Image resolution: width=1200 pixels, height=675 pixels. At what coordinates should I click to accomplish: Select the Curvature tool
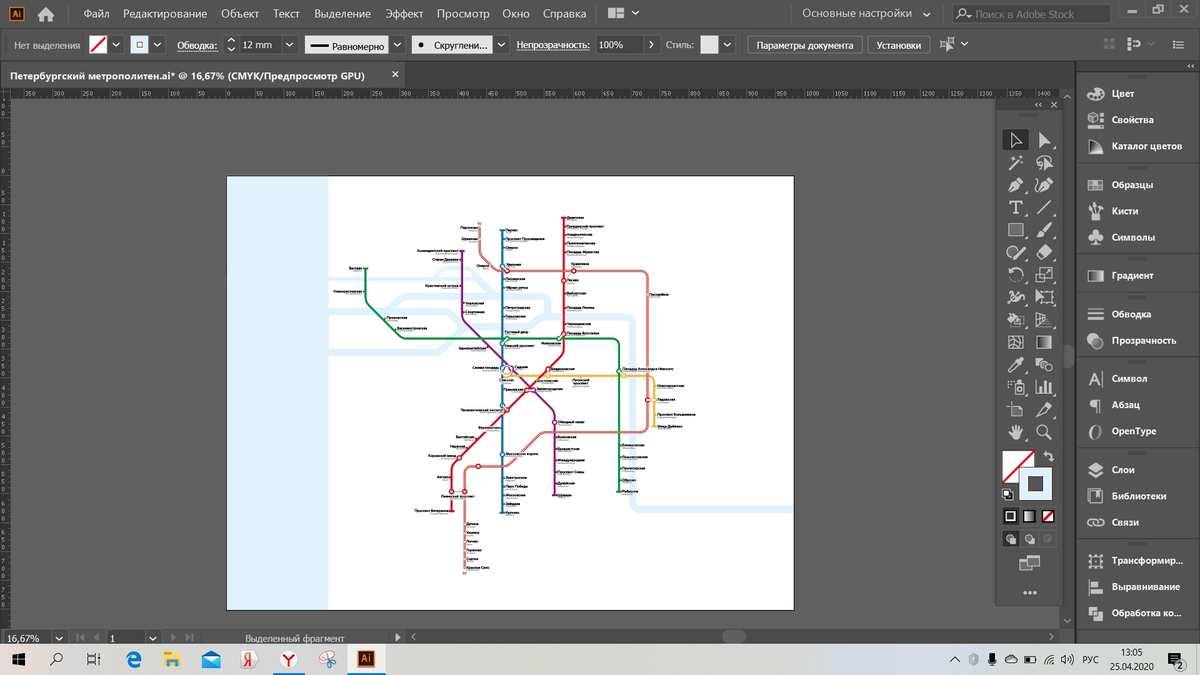pos(1044,185)
